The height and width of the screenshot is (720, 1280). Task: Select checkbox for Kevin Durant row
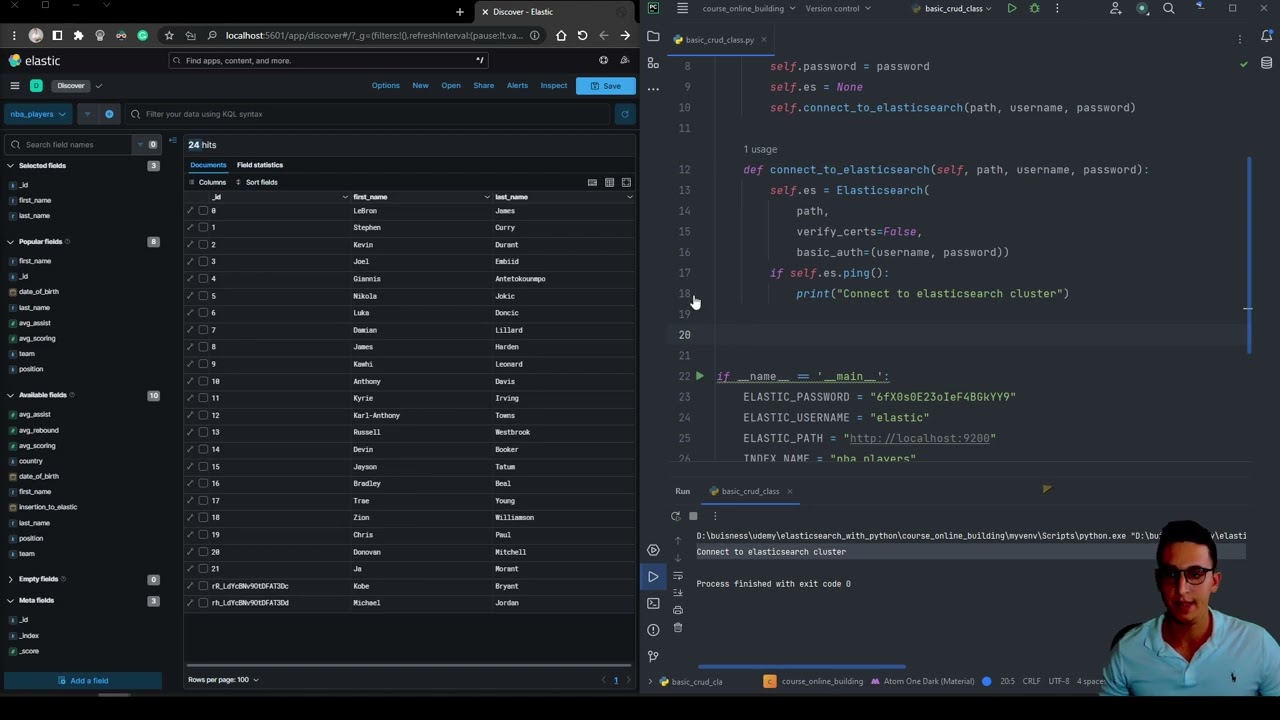coord(203,245)
